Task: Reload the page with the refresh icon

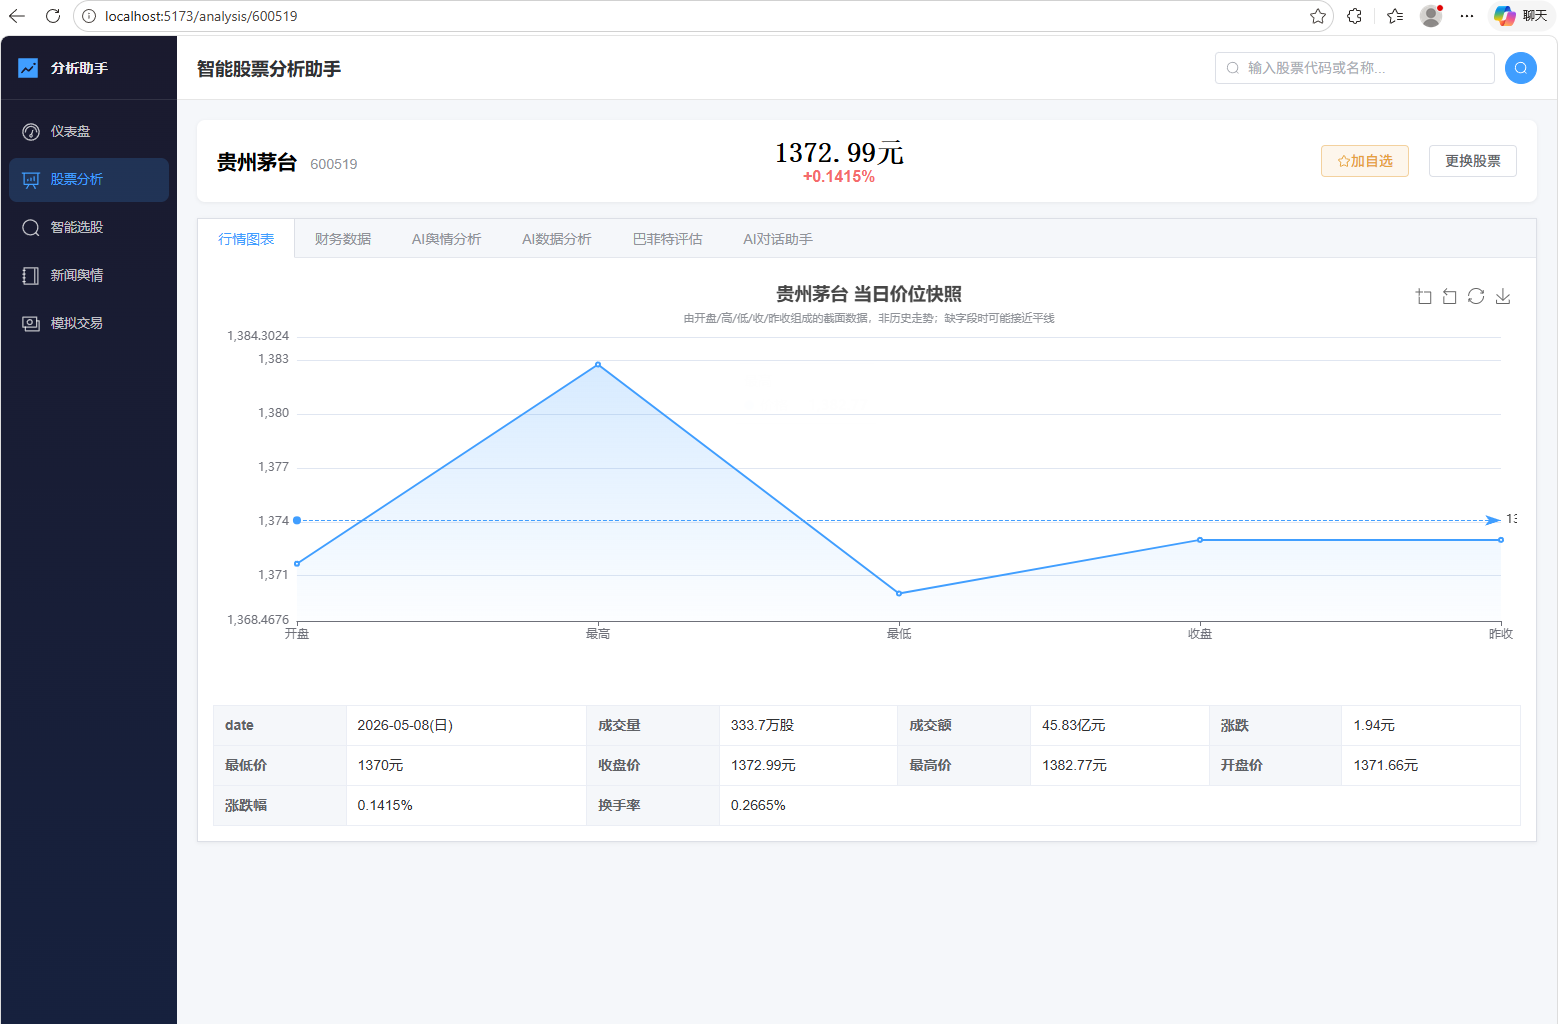Action: [x=53, y=16]
